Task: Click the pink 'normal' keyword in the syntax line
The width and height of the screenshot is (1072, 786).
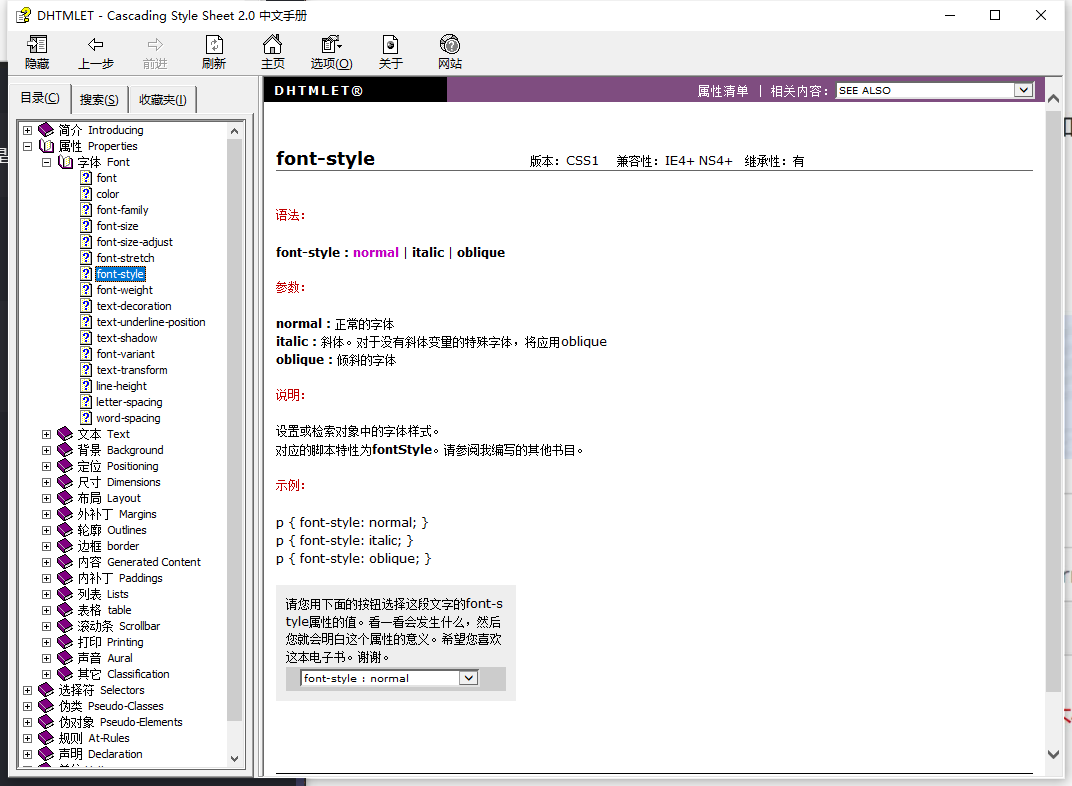Action: pos(375,252)
